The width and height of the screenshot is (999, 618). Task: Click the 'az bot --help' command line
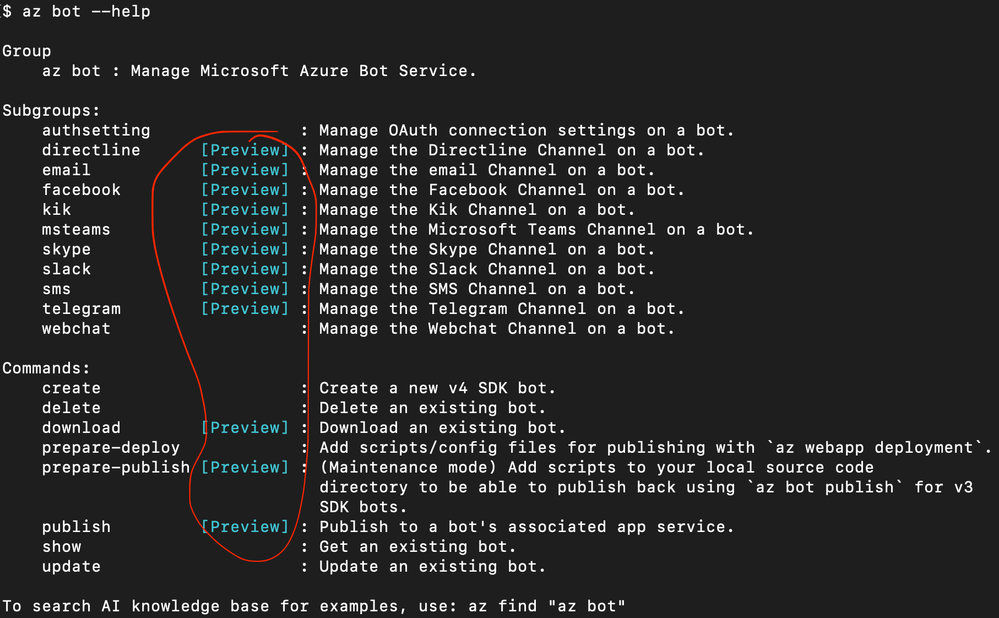pos(76,11)
